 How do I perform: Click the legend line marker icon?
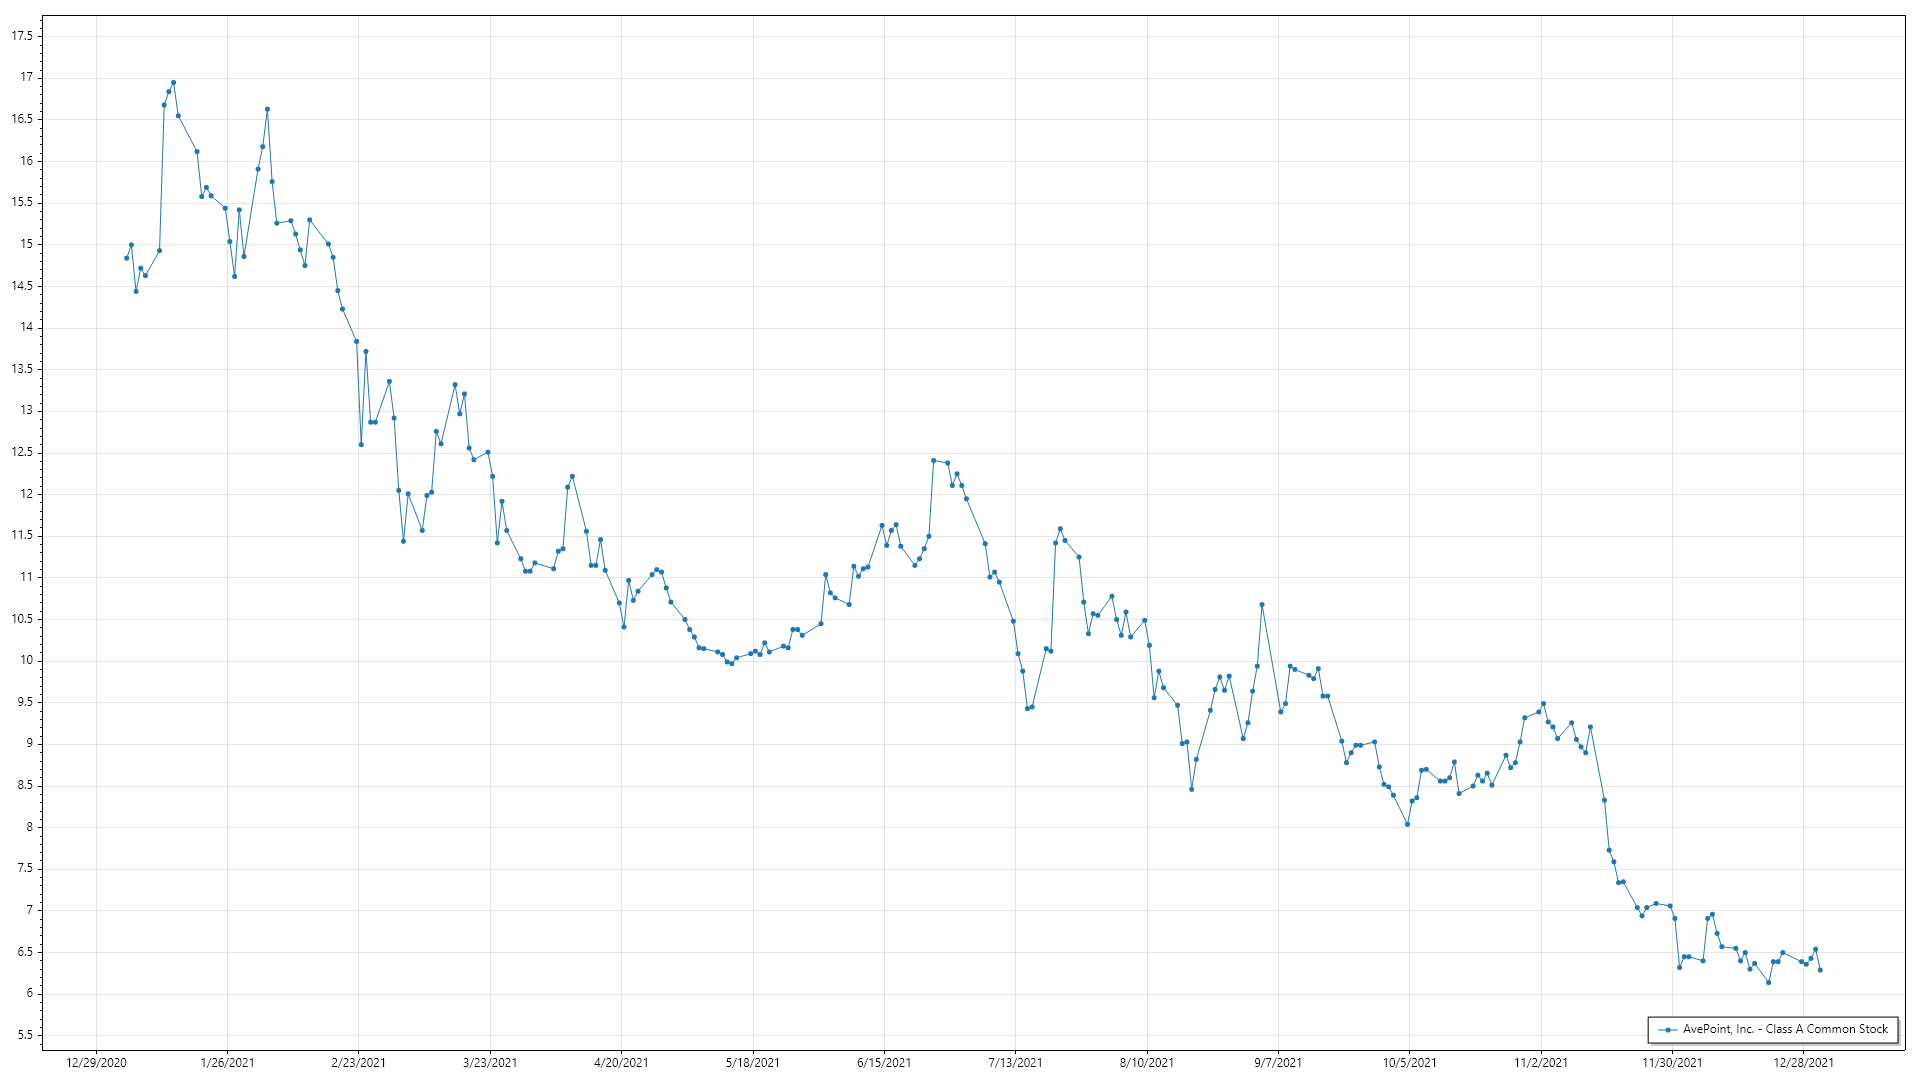(1667, 1029)
